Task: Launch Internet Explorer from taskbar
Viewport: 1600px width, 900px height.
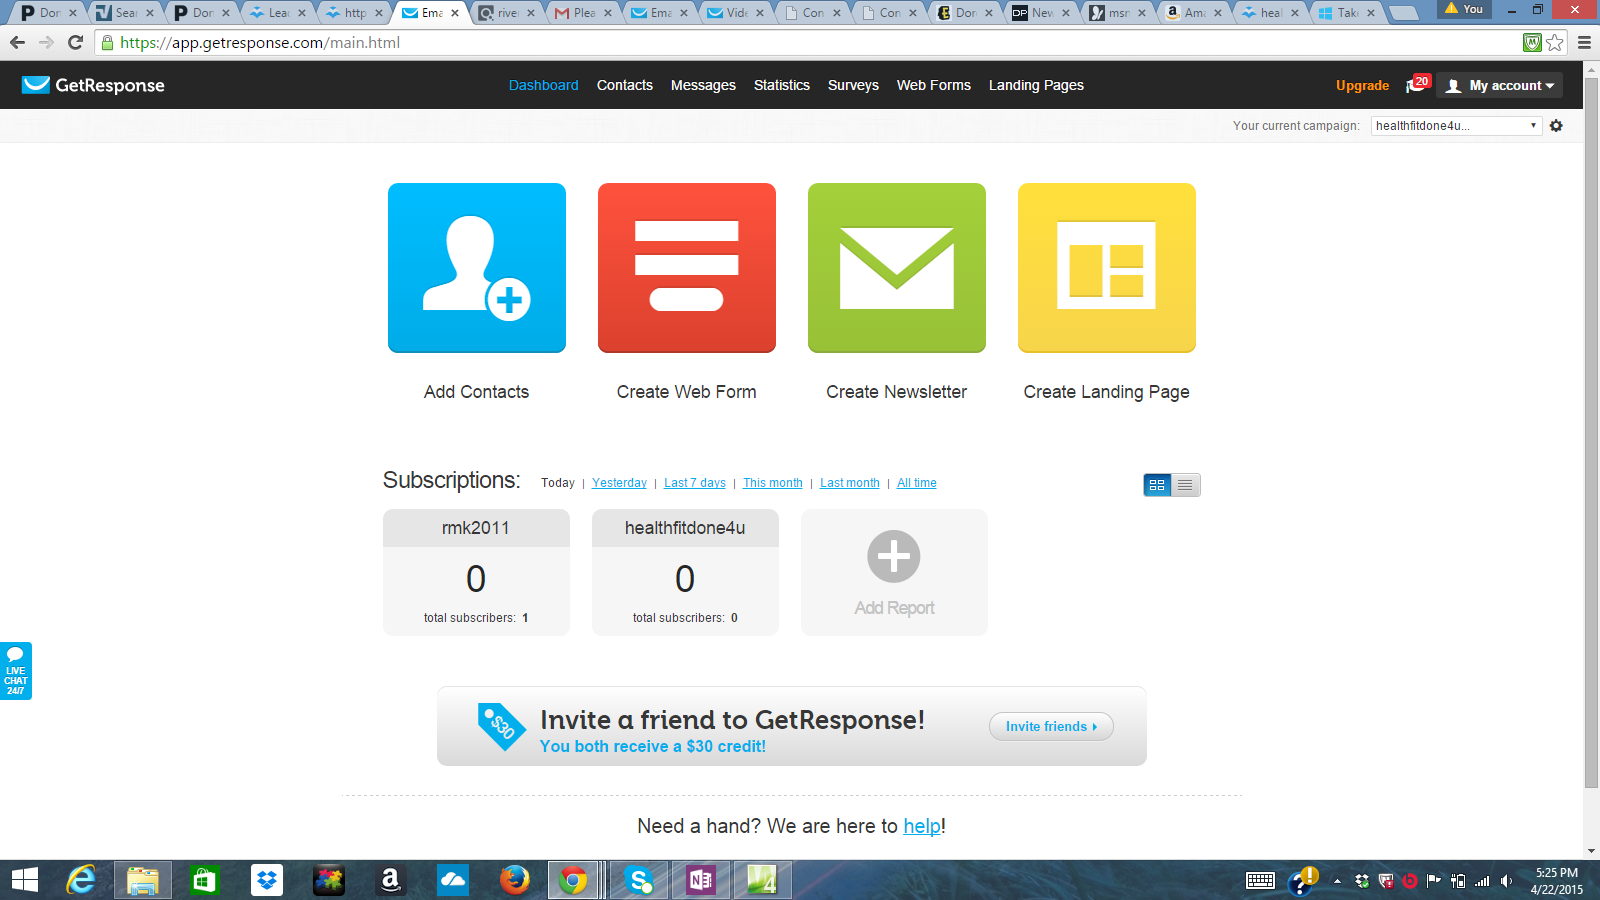Action: click(81, 880)
